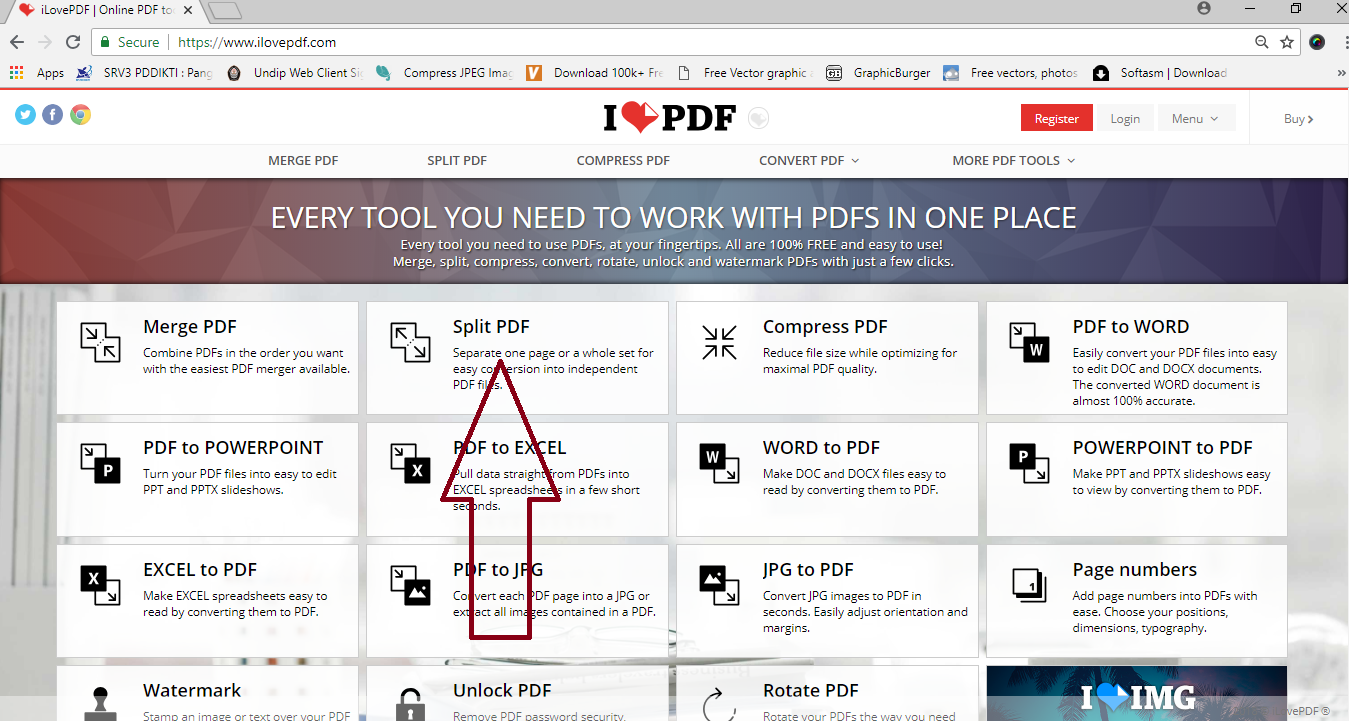Open the Menu dropdown in the header

[1197, 118]
